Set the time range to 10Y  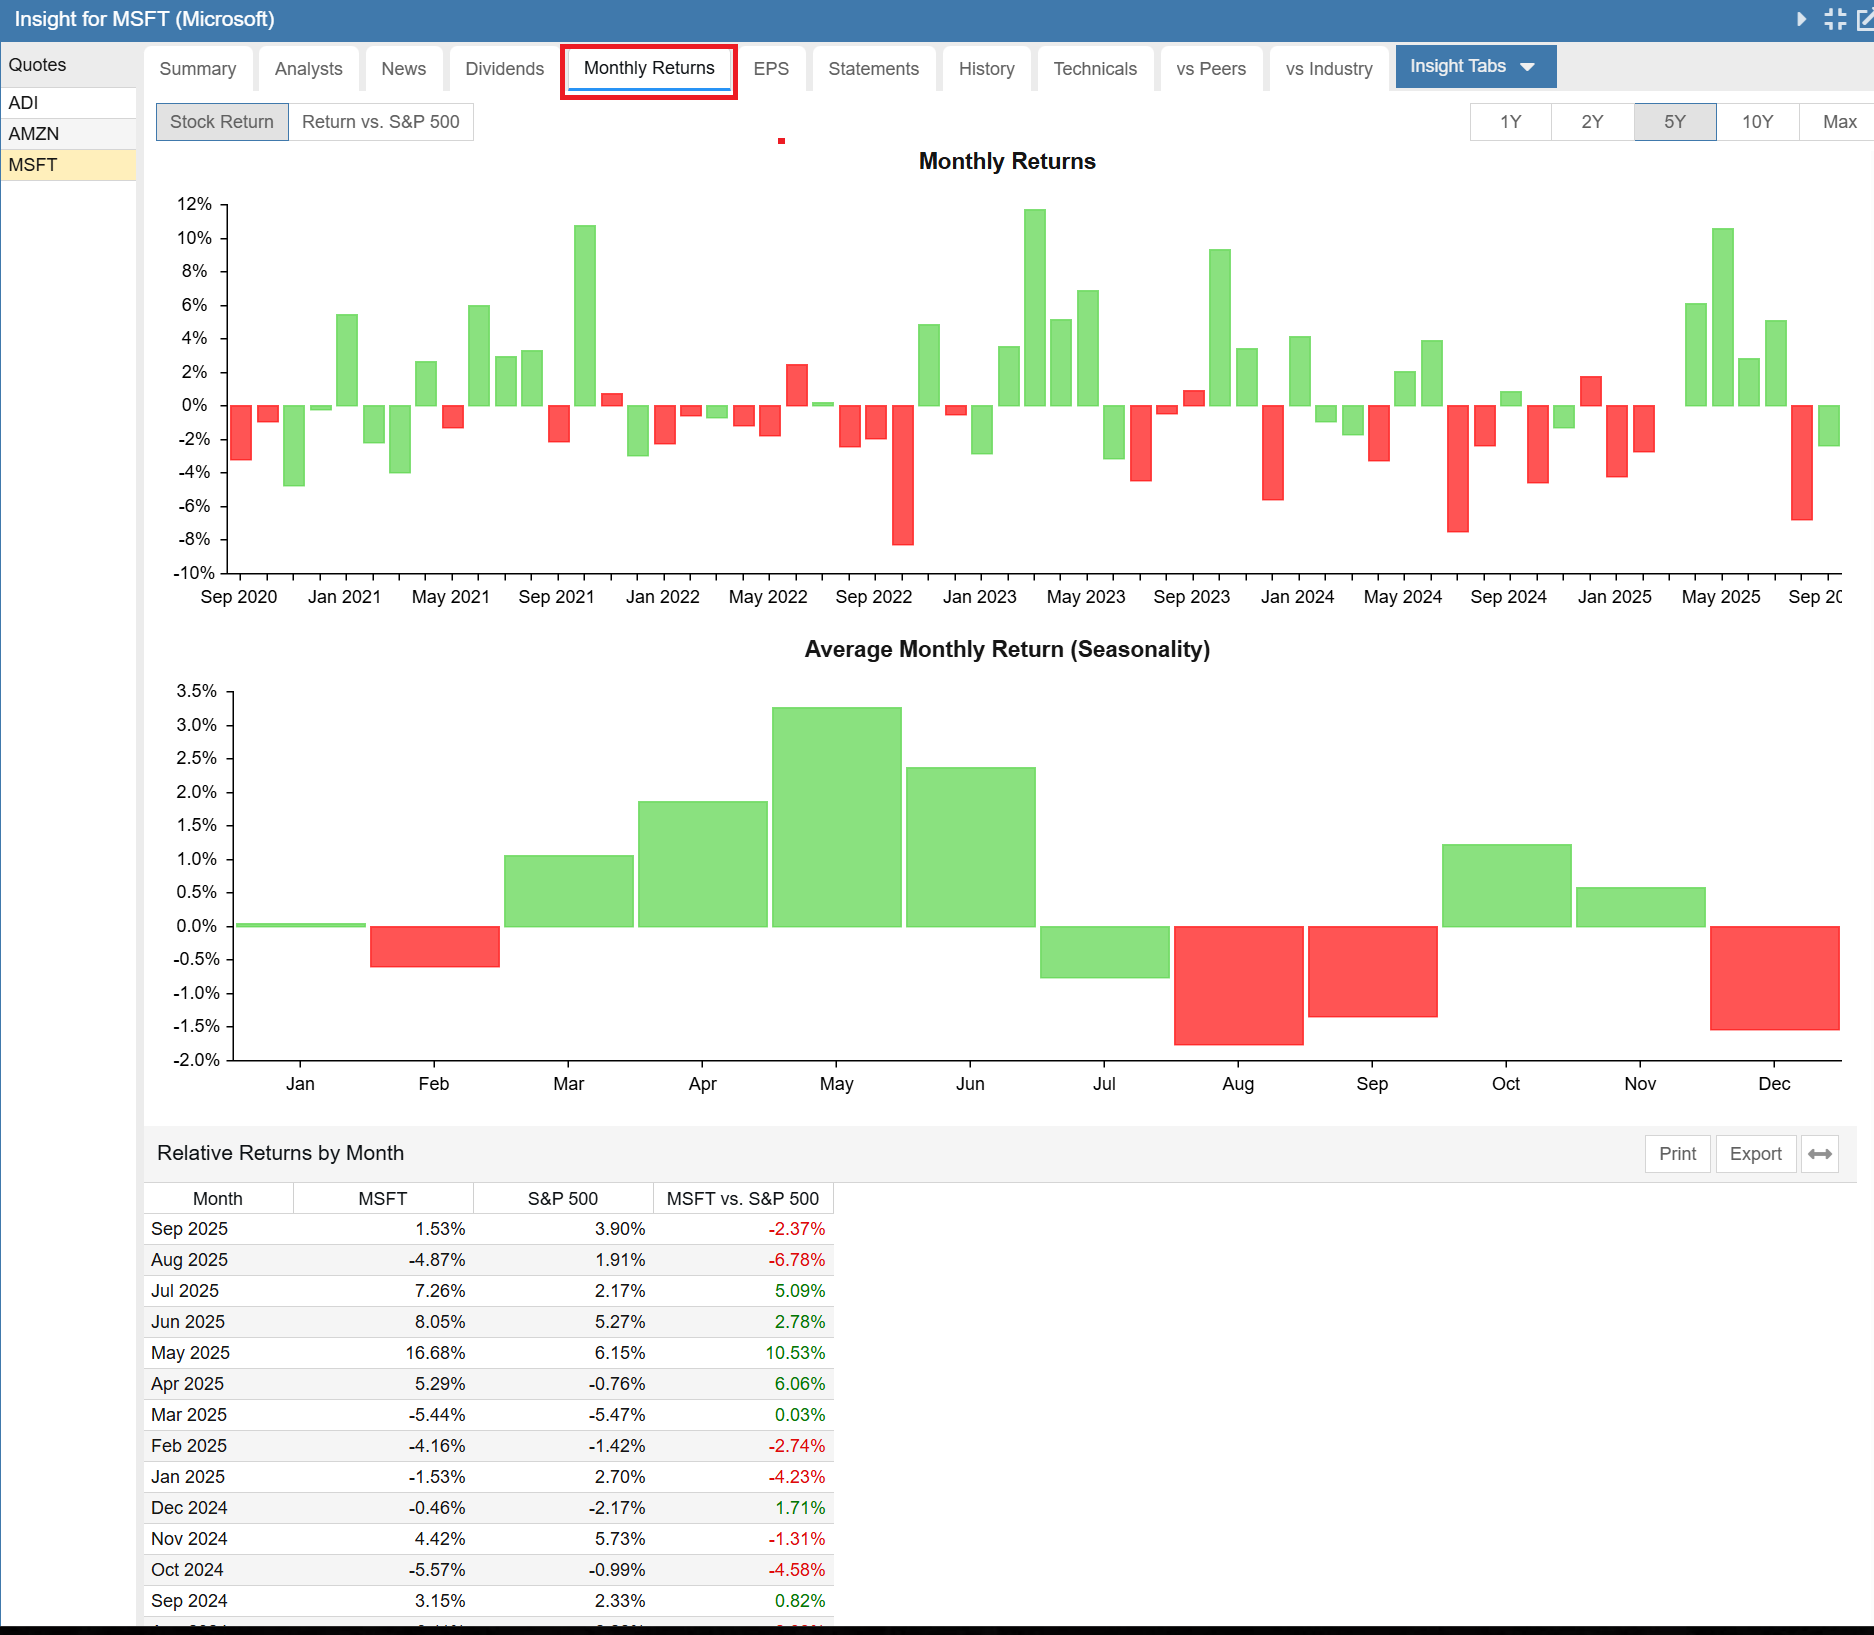point(1757,122)
